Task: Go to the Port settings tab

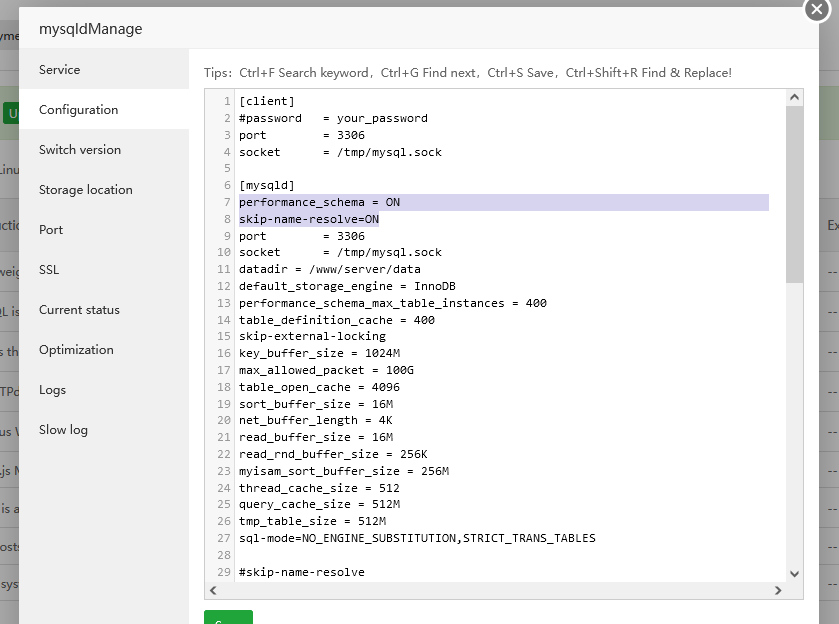Action: 51,230
